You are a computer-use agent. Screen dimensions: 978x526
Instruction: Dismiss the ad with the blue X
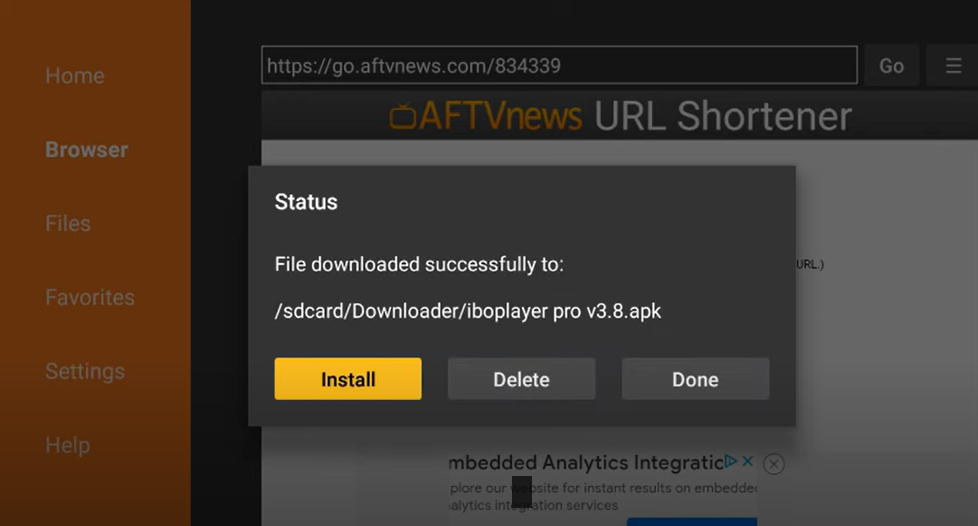click(747, 461)
